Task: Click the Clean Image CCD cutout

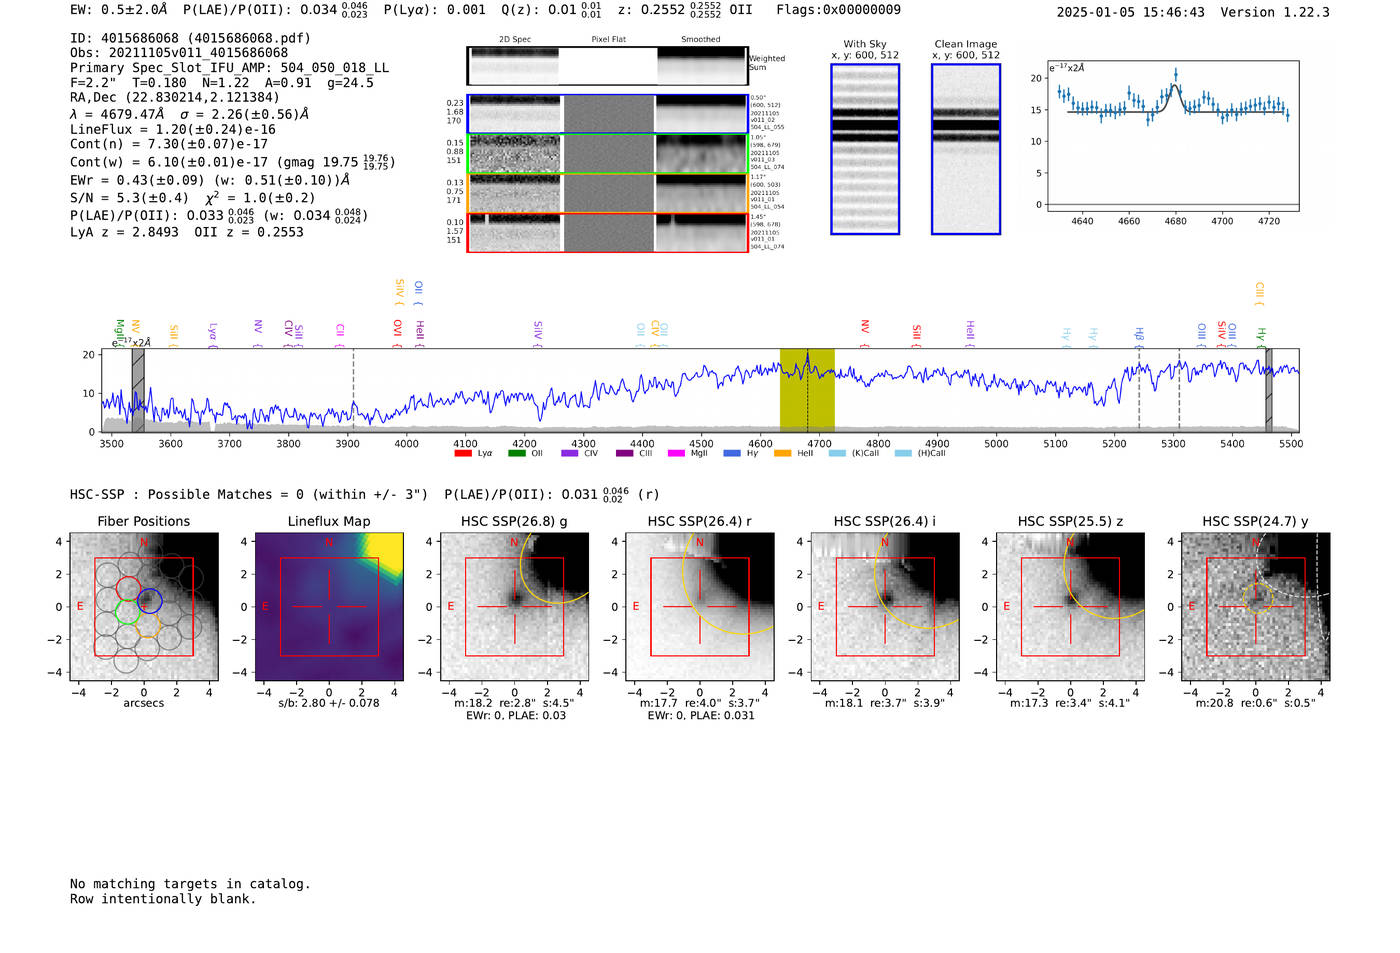Action: [966, 149]
